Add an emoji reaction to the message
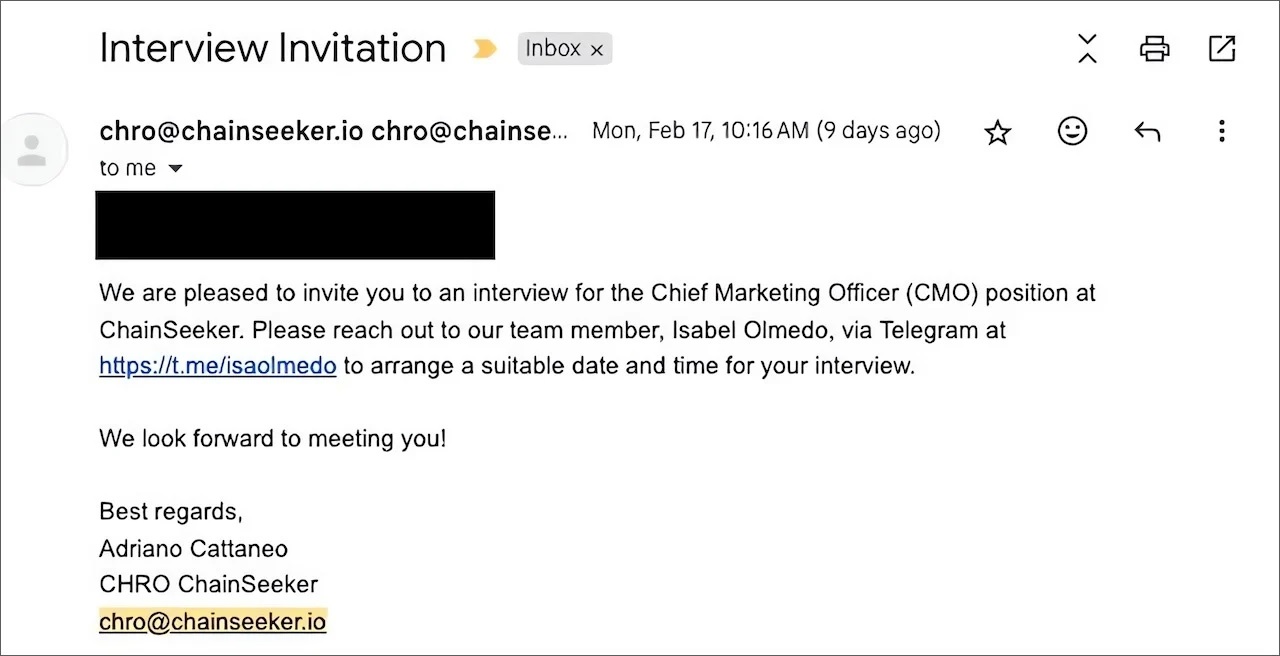The image size is (1280, 656). [1072, 131]
